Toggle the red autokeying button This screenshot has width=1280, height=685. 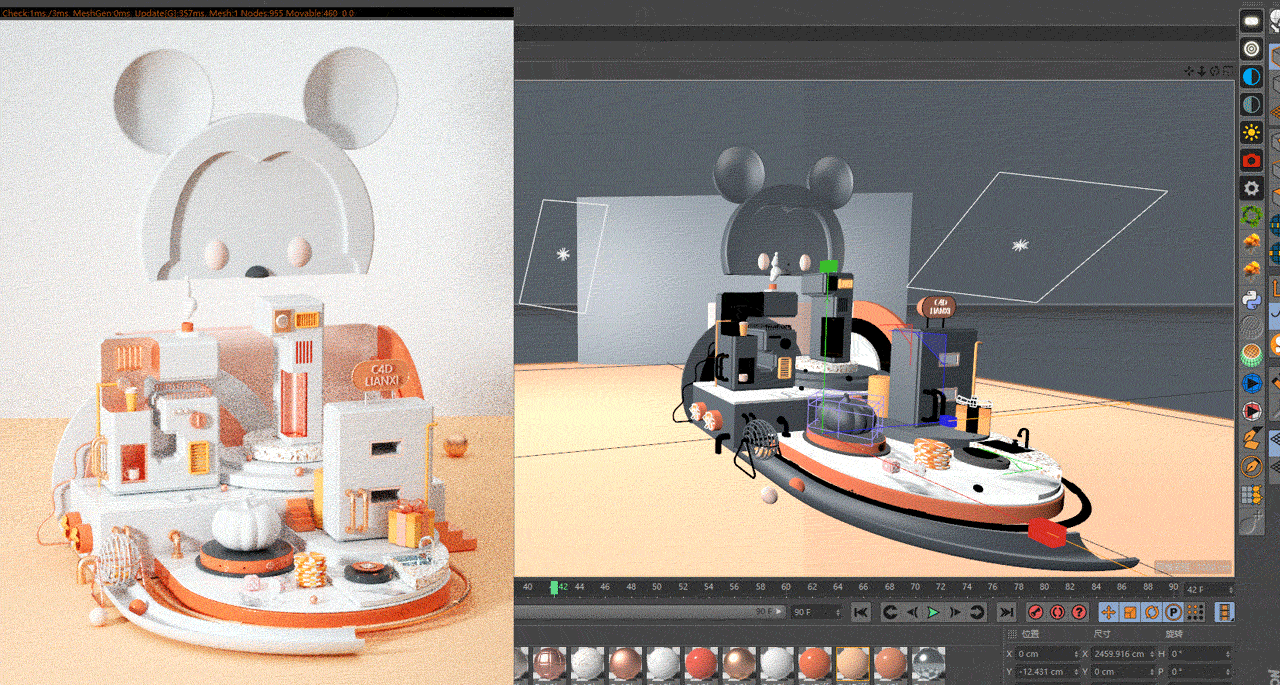coord(1057,612)
